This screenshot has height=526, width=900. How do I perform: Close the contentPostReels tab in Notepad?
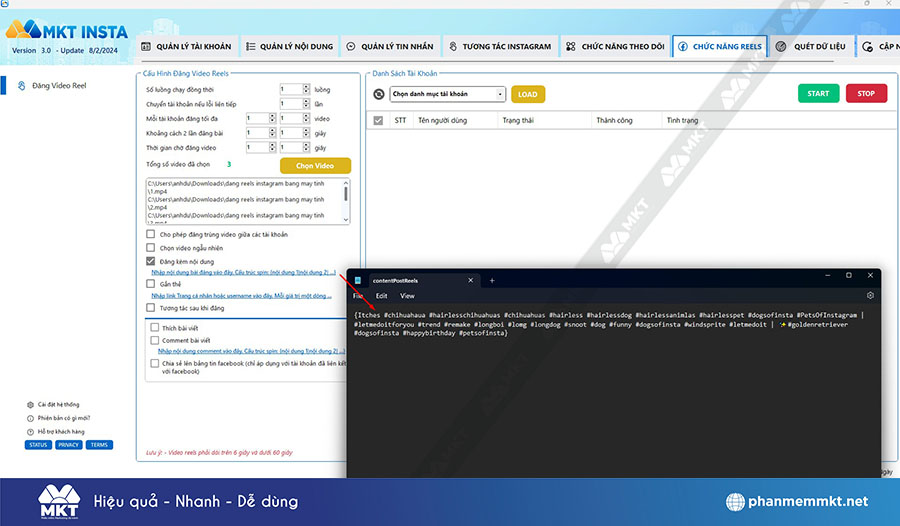[471, 280]
